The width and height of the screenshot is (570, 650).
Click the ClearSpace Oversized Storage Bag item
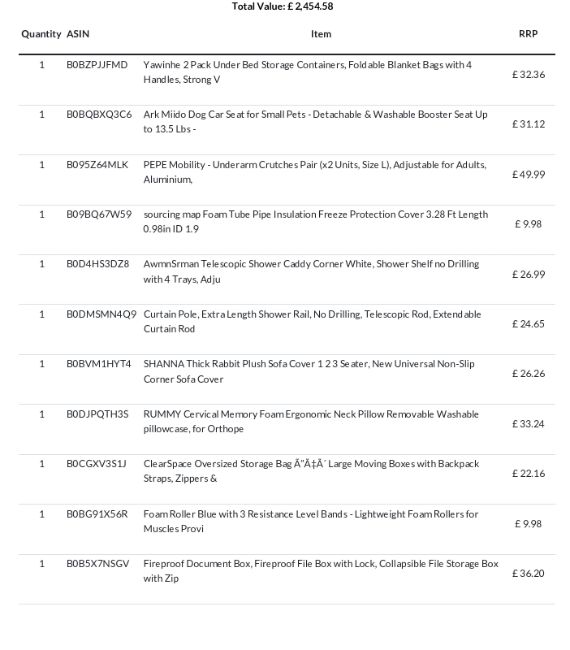311,471
